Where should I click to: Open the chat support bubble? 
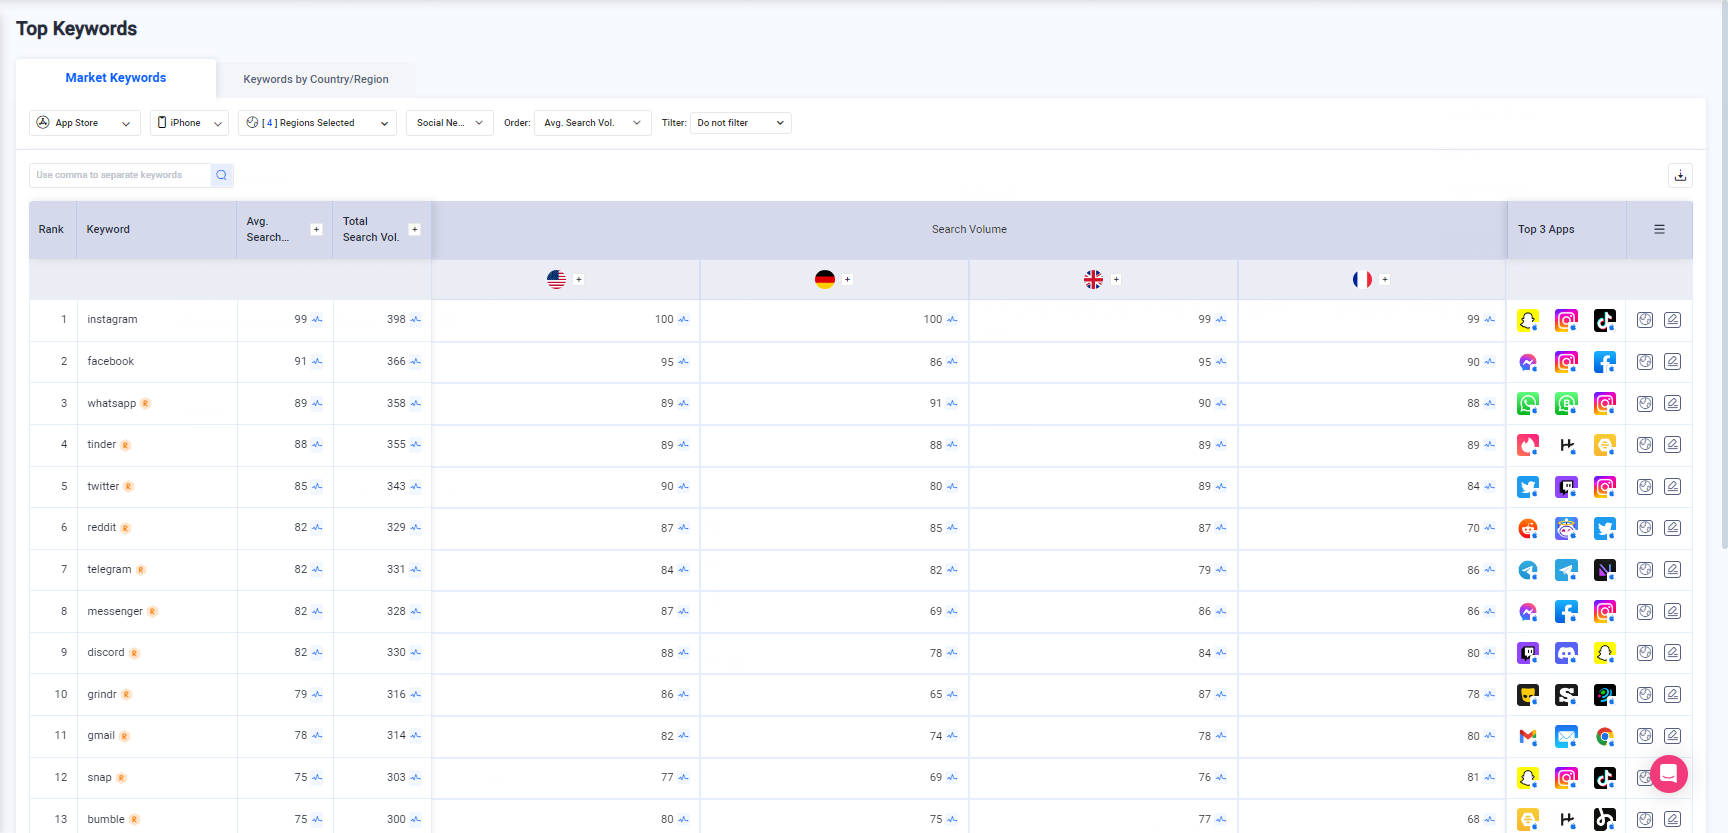point(1669,774)
